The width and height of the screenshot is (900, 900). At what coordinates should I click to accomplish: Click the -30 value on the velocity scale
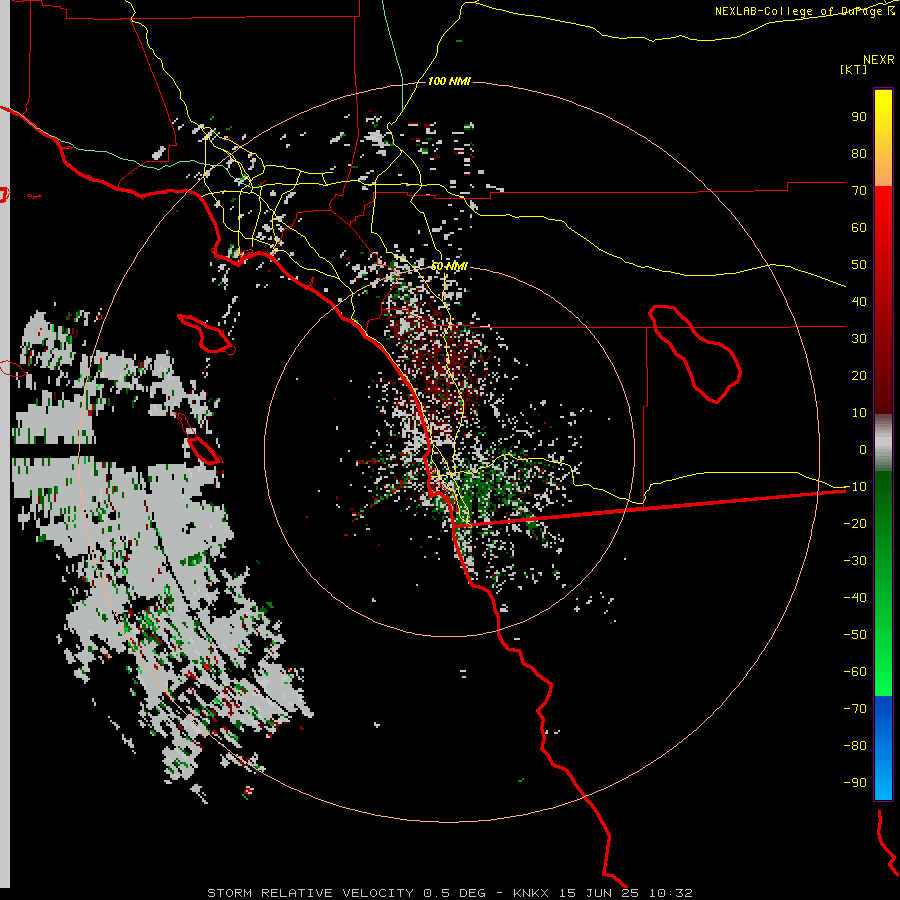click(x=855, y=561)
